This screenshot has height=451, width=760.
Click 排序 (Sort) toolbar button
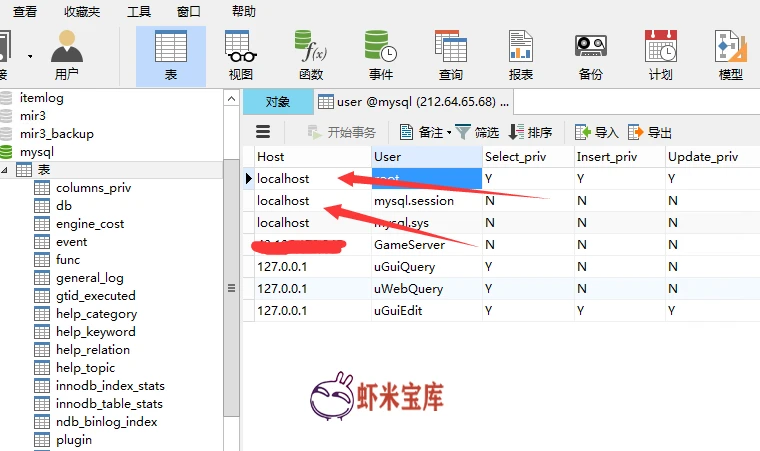tap(530, 132)
